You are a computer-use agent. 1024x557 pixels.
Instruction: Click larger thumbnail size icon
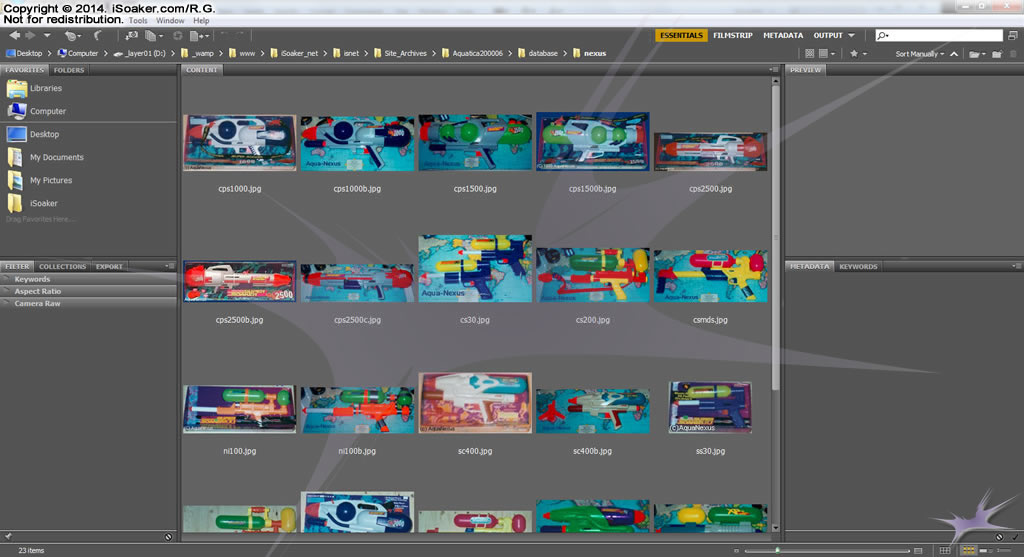918,550
